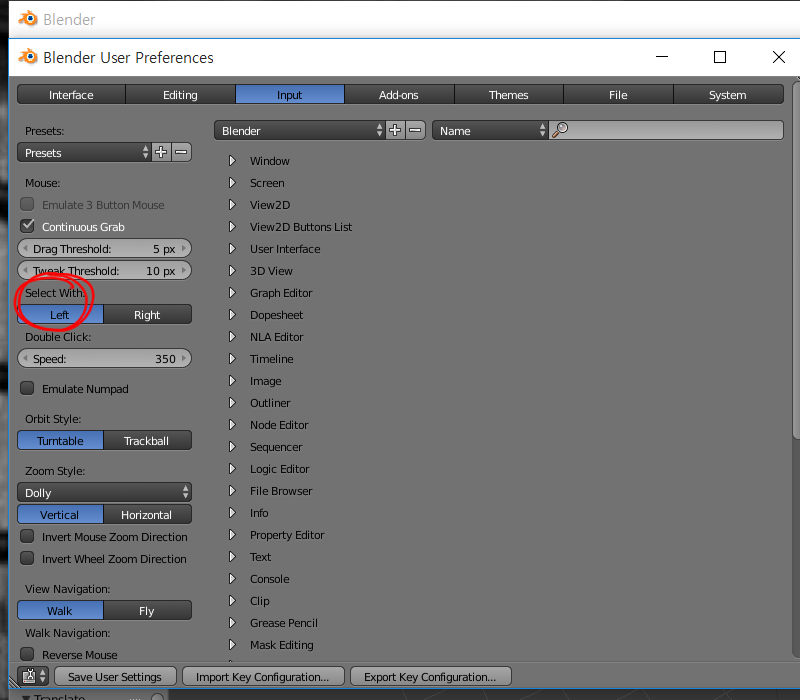Click Save User Settings button
The height and width of the screenshot is (700, 800).
(x=115, y=677)
